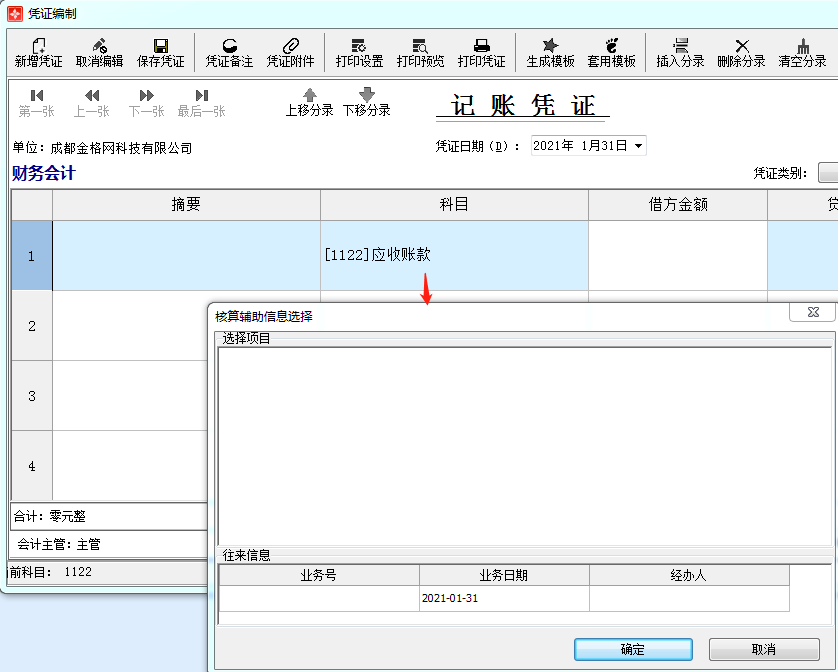Move entry down with 下移分录
The image size is (838, 672).
point(366,102)
